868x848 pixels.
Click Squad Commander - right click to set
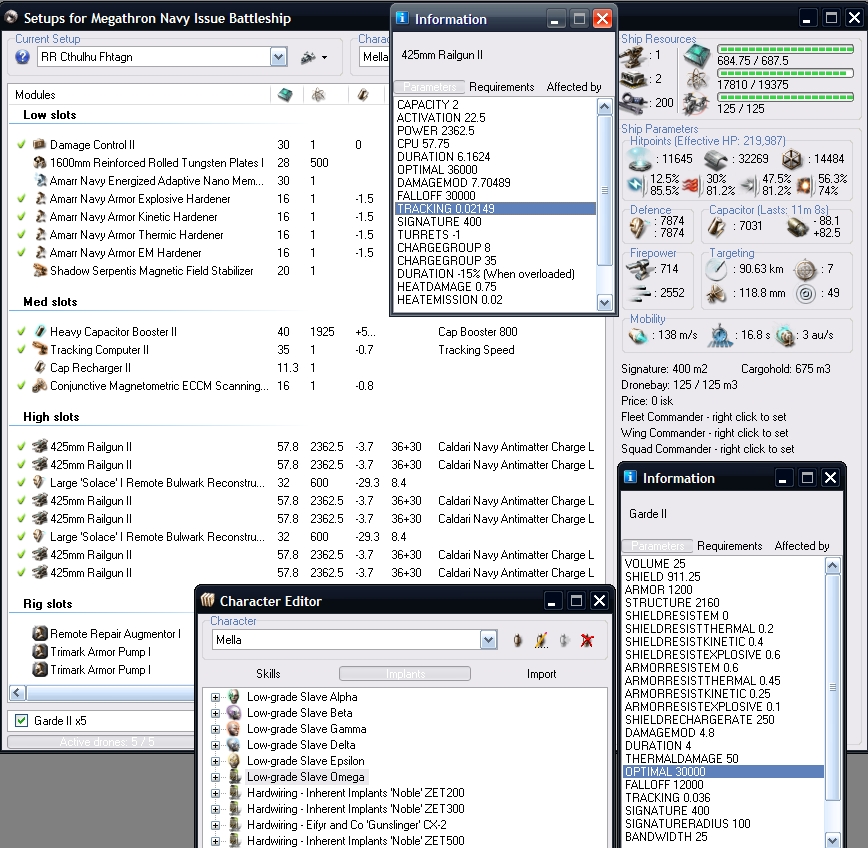pyautogui.click(x=707, y=449)
